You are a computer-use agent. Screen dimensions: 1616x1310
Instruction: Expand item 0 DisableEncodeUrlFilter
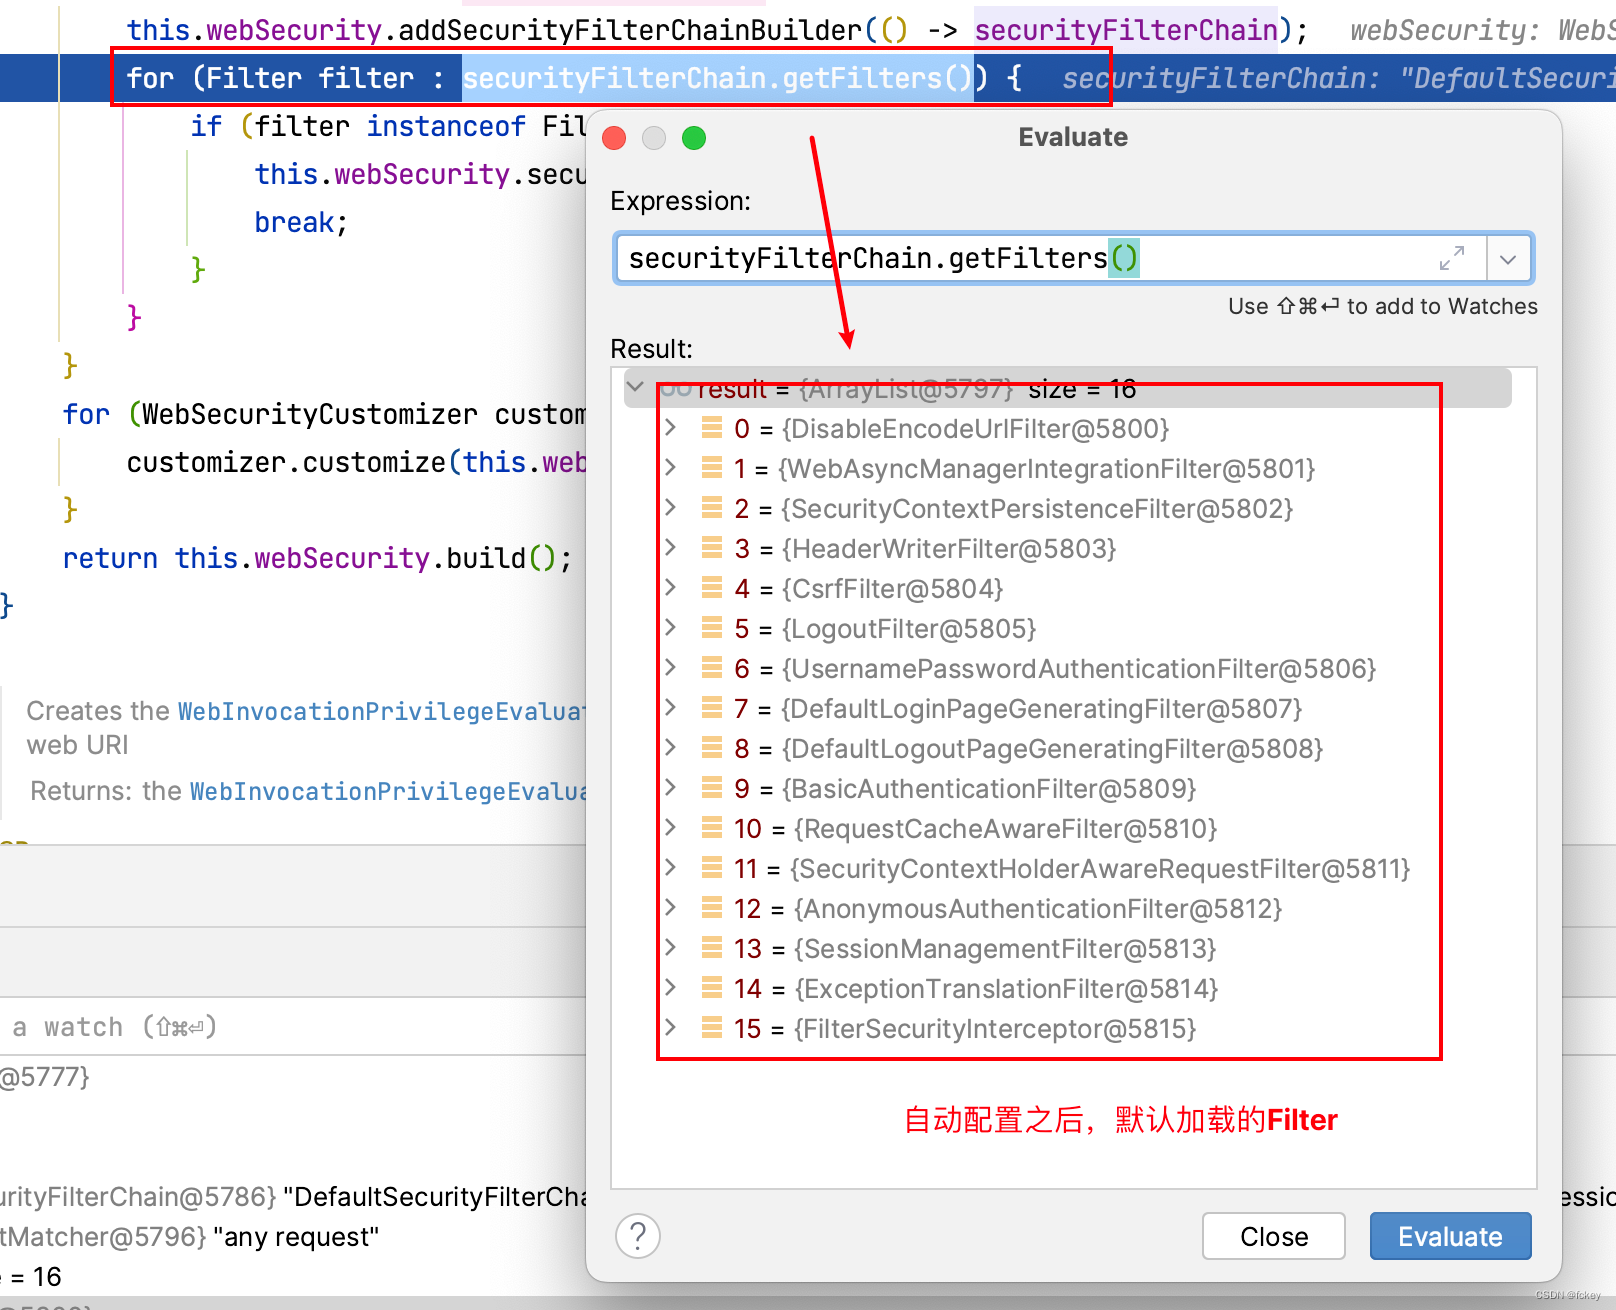click(671, 428)
